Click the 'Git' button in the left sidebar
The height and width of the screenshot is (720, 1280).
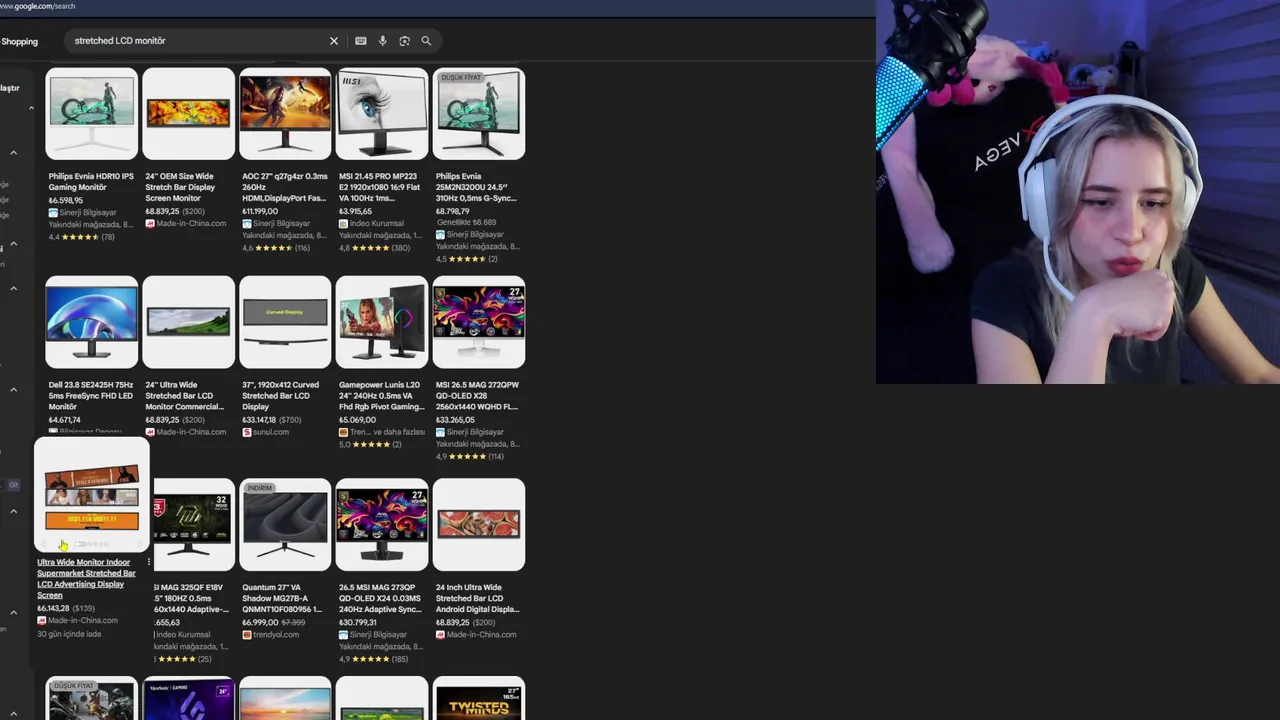point(13,485)
